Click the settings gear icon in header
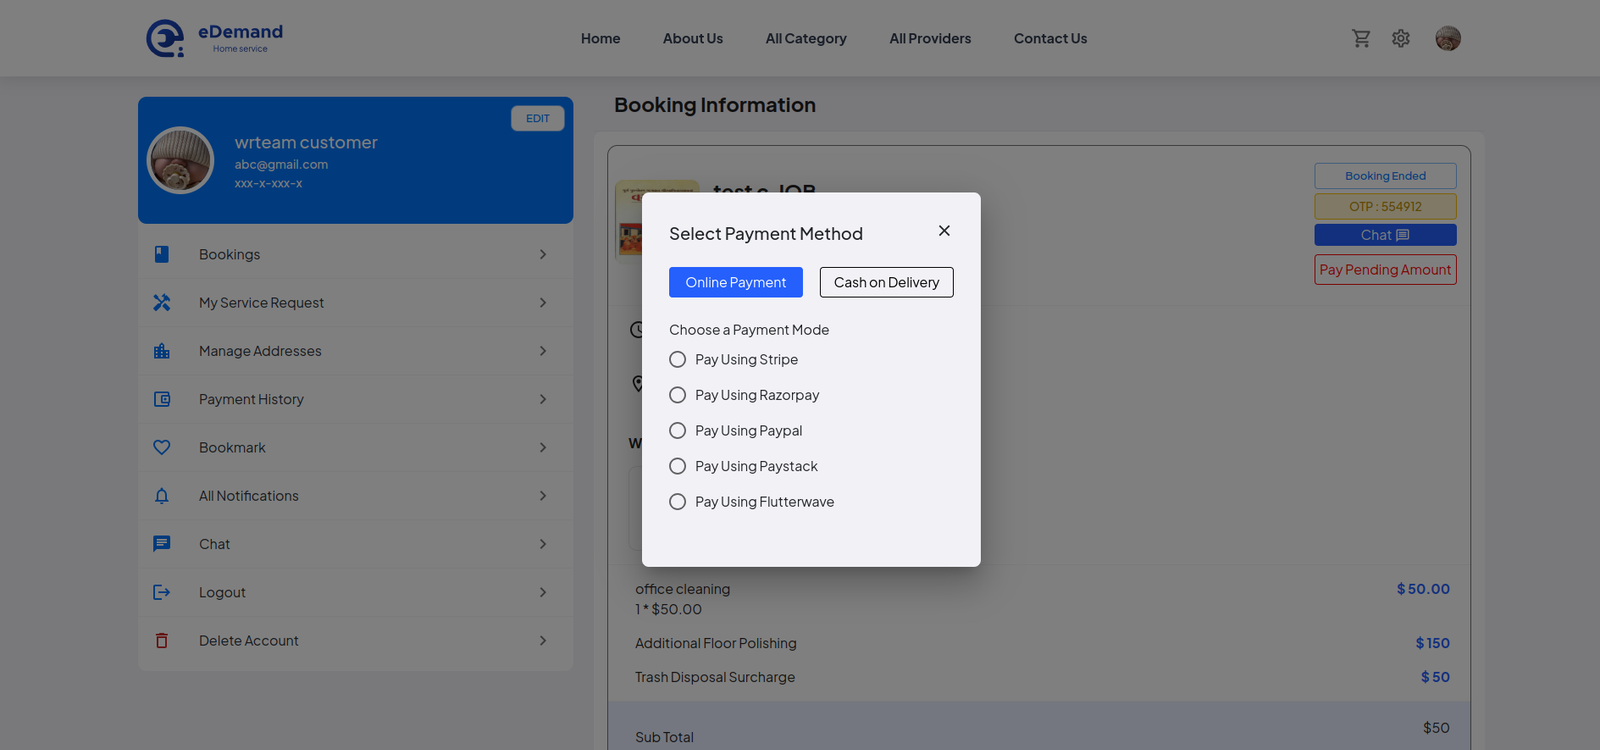 [x=1401, y=39]
